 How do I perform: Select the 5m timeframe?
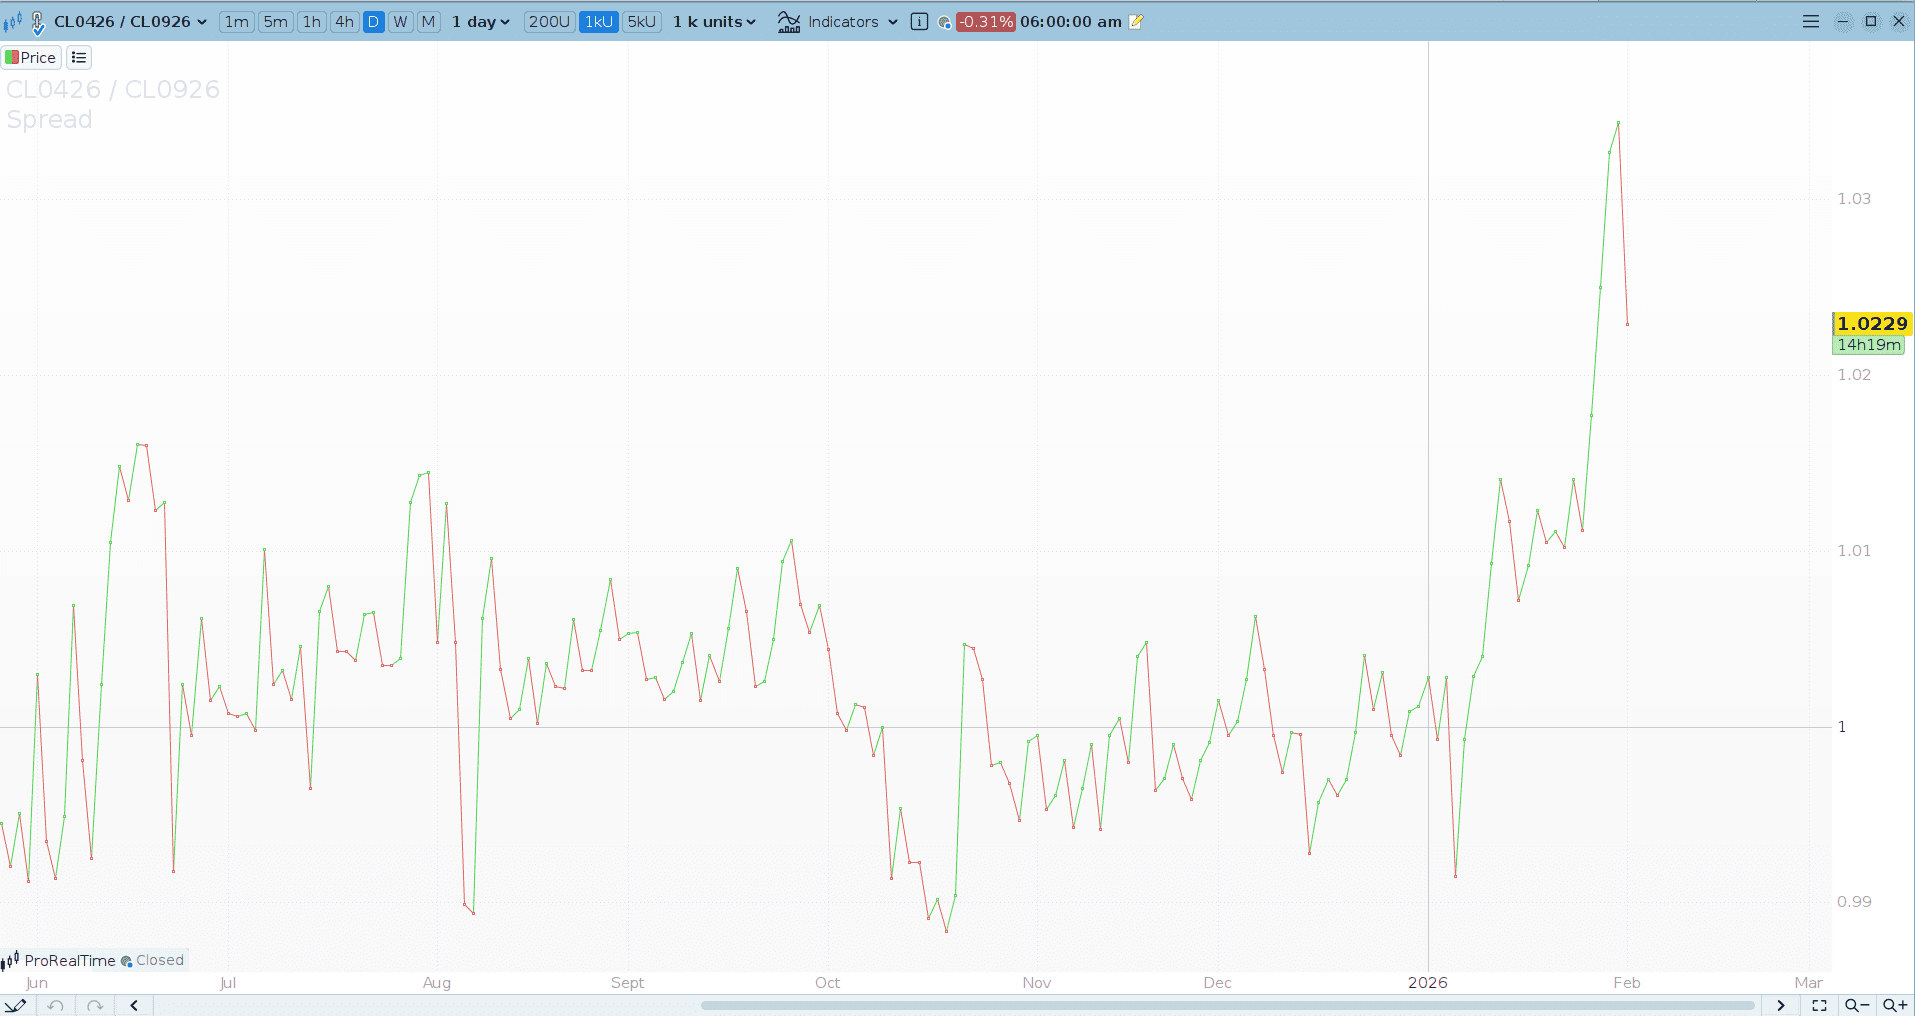pyautogui.click(x=276, y=22)
